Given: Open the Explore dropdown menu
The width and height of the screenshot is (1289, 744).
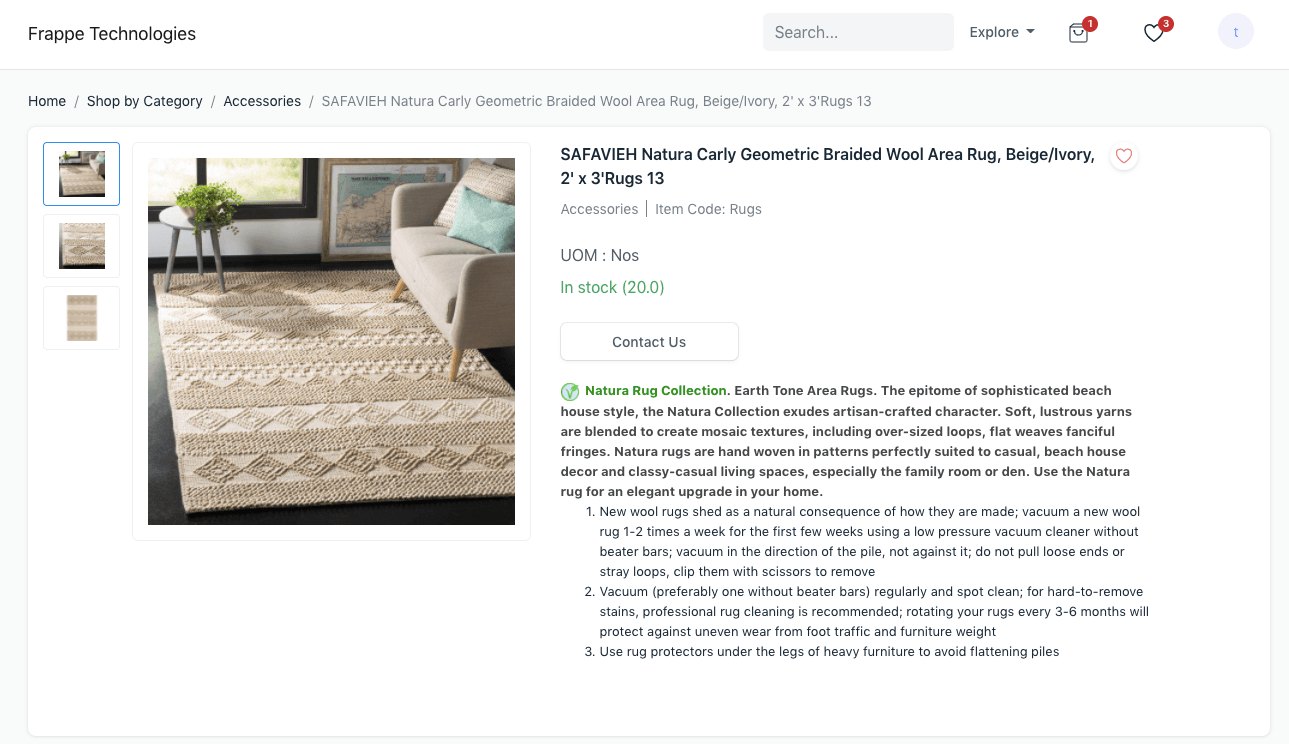Looking at the screenshot, I should [x=1001, y=32].
